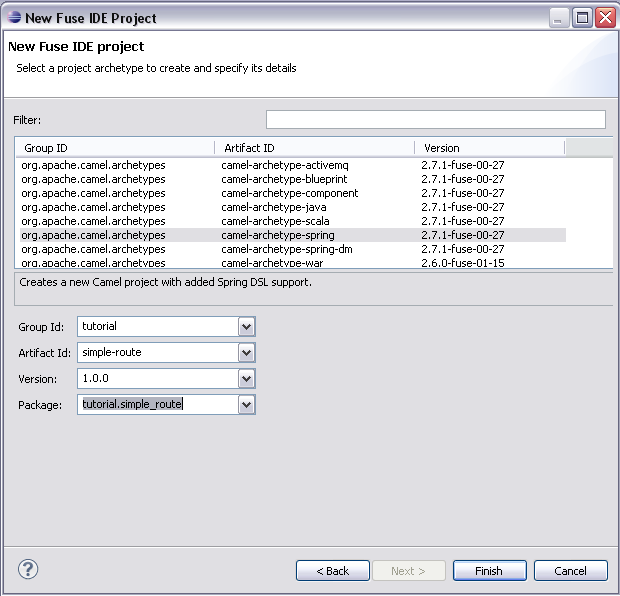
Task: Expand the Artifact Id dropdown arrow
Action: (x=246, y=353)
